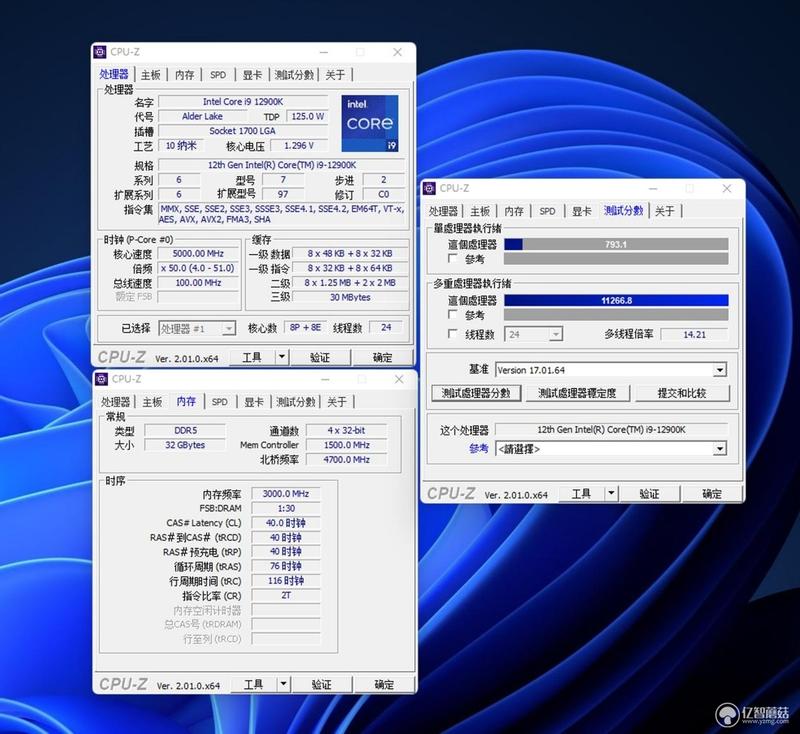Click 确定 button in processor window
This screenshot has height=734, width=800.
point(383,358)
